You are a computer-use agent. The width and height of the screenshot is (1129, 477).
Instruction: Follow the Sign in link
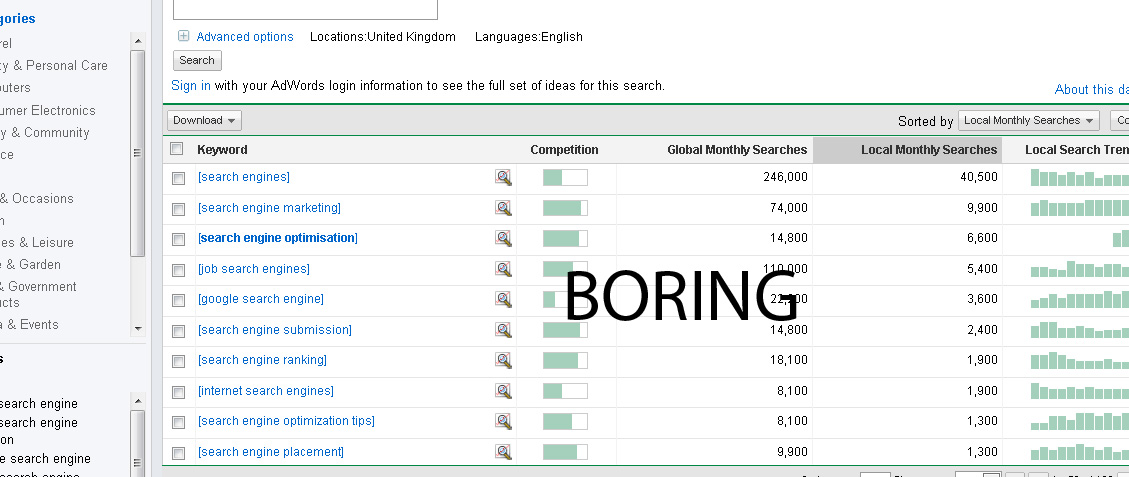coord(191,86)
